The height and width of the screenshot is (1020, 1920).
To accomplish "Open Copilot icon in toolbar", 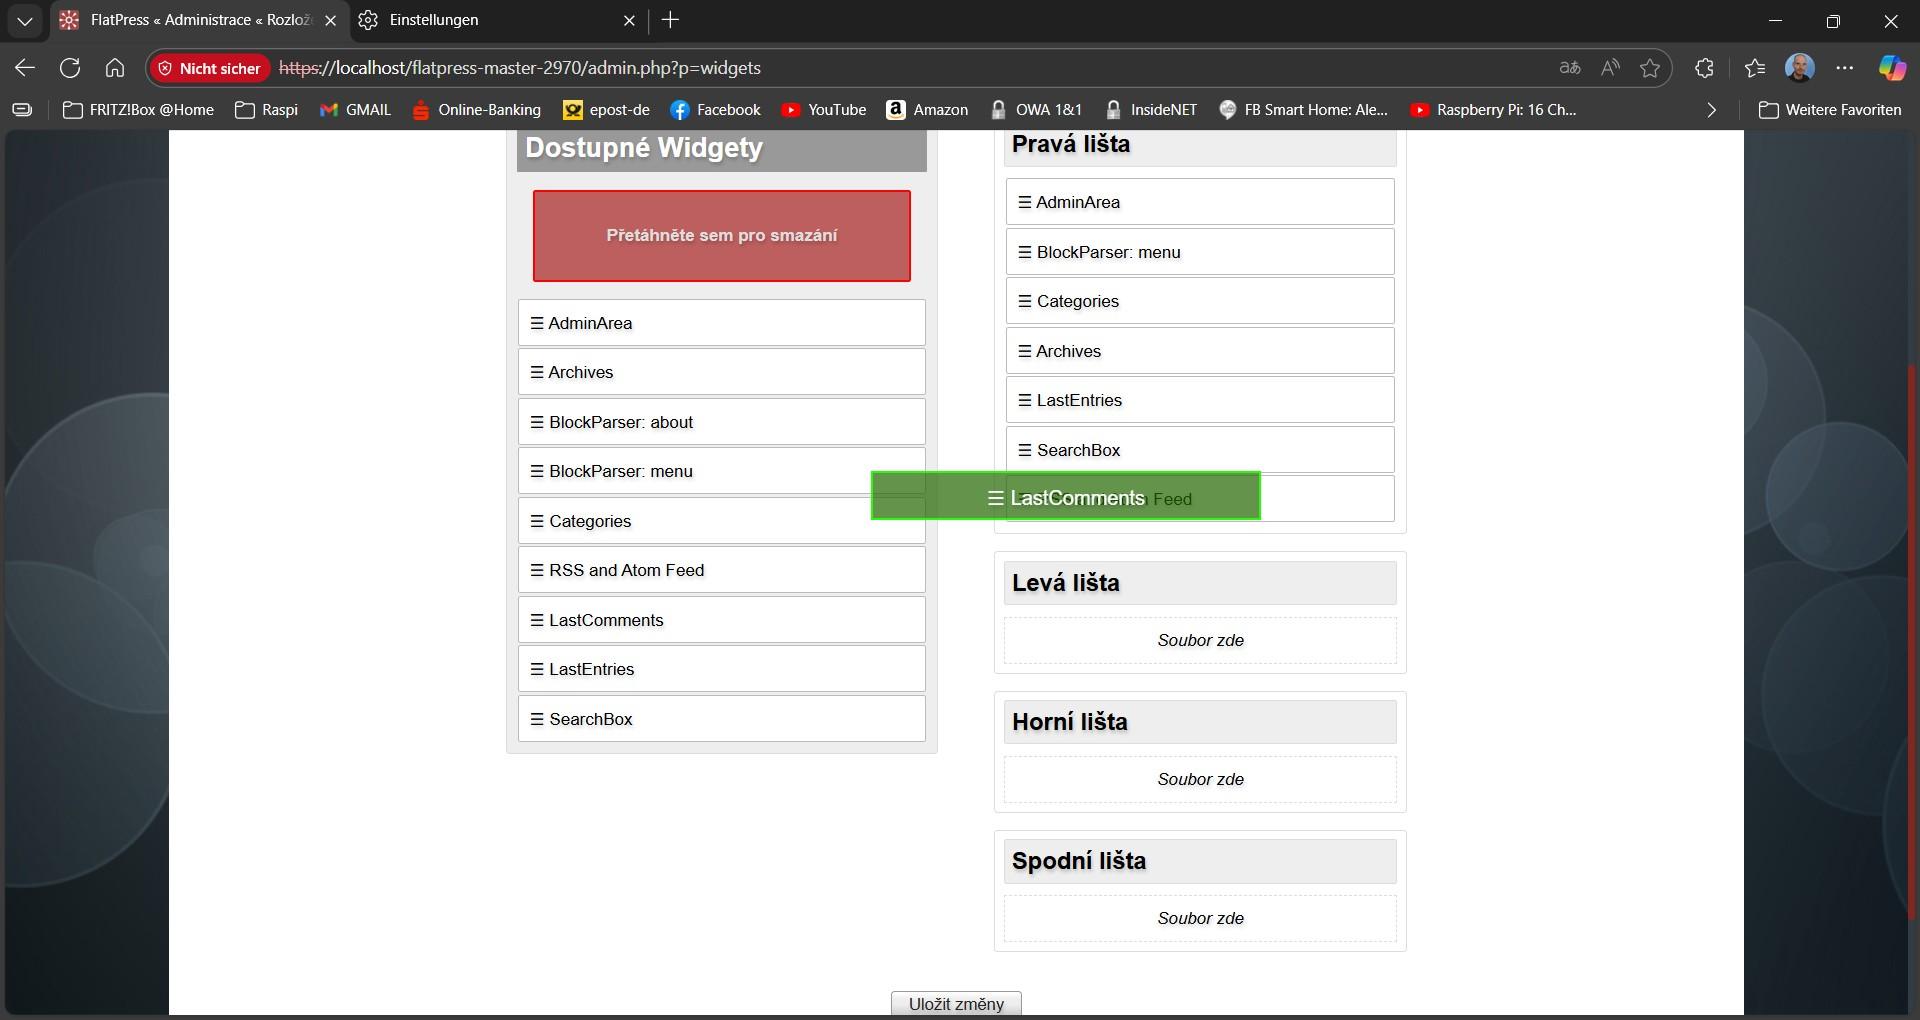I will click(1891, 68).
